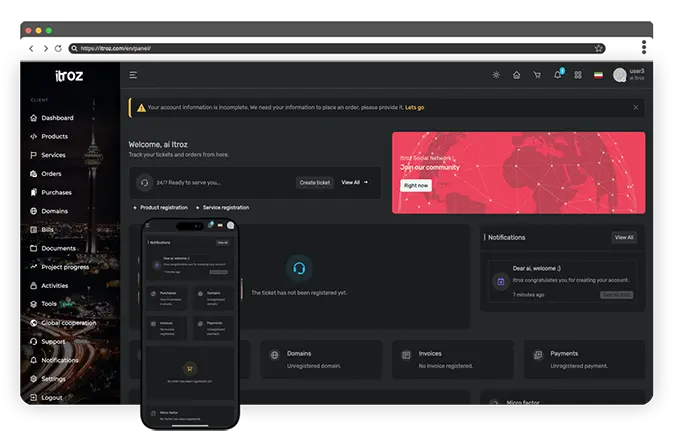Viewport: 676px width, 440px height.
Task: Select Domains from the sidebar
Action: tap(54, 211)
